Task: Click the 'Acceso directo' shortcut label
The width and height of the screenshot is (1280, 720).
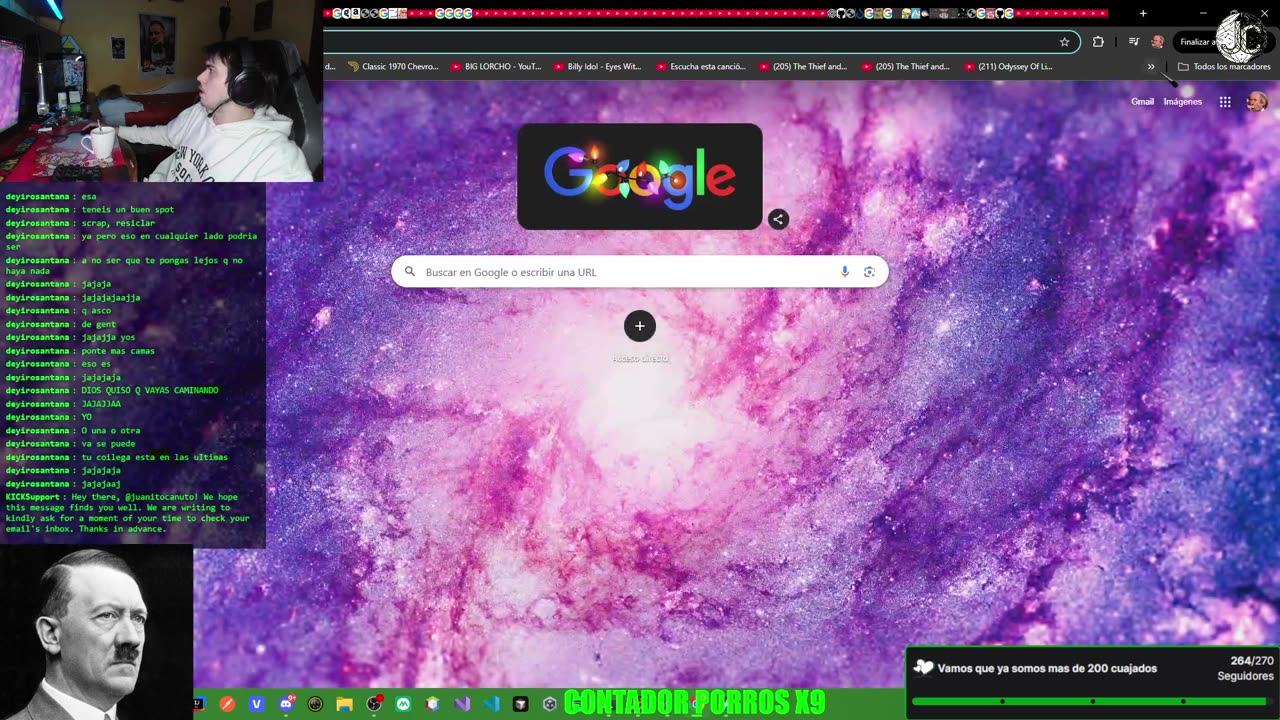Action: click(x=640, y=358)
